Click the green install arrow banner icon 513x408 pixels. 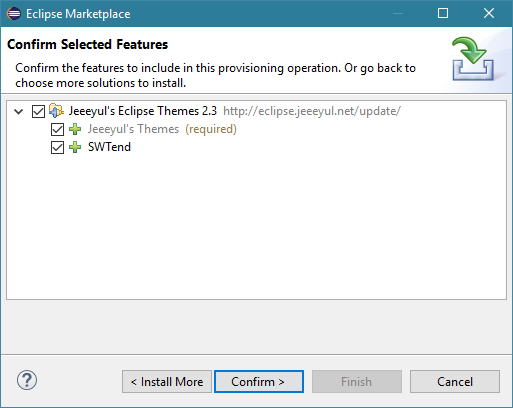[472, 59]
